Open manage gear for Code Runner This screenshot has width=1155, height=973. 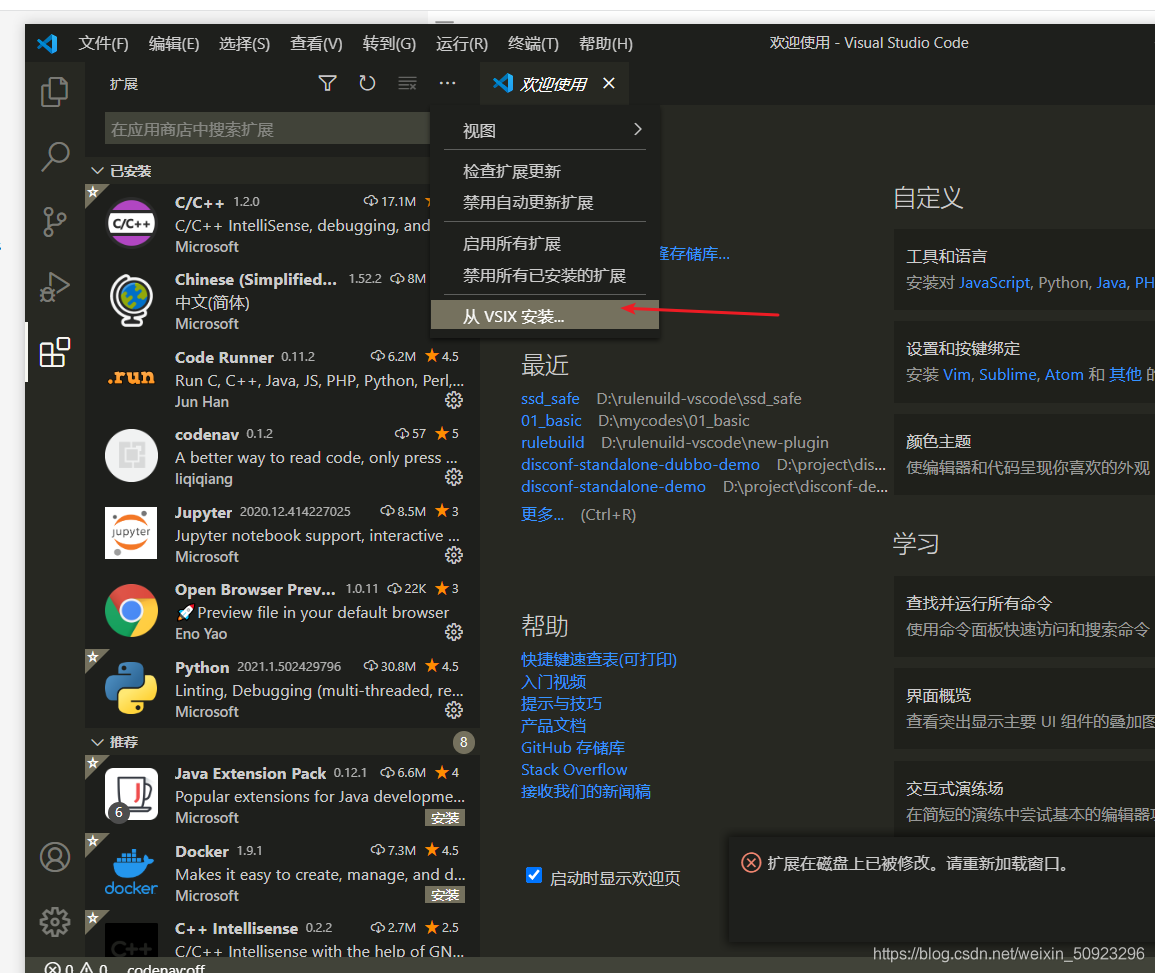coord(454,400)
